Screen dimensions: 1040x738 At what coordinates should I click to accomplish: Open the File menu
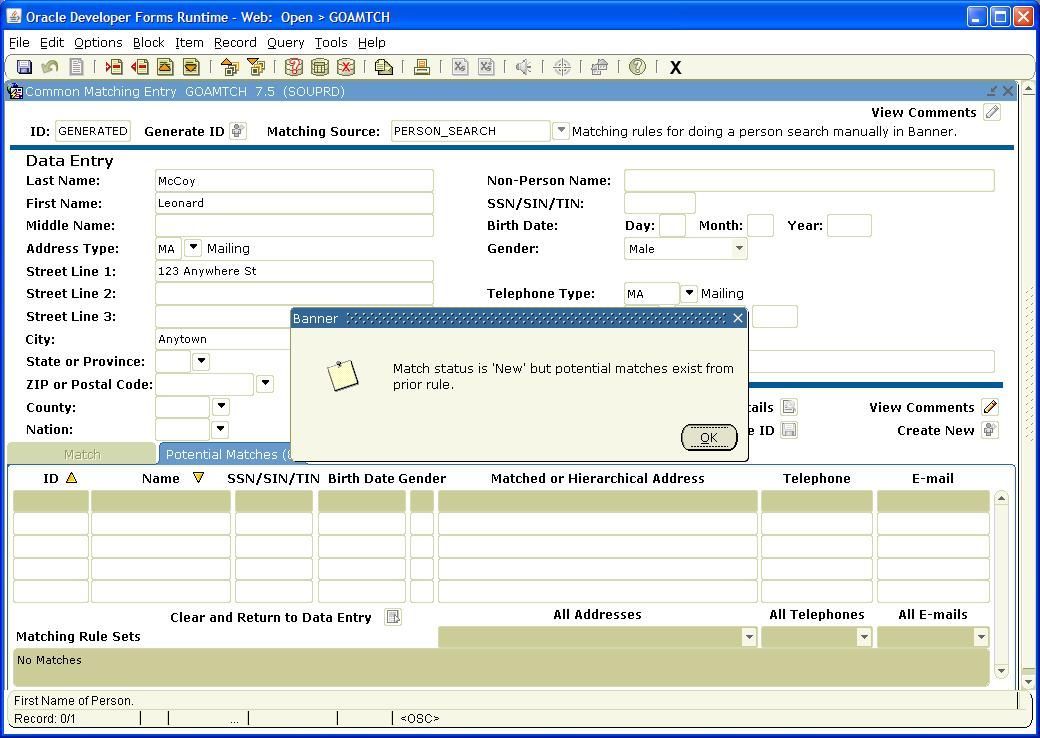tap(19, 42)
